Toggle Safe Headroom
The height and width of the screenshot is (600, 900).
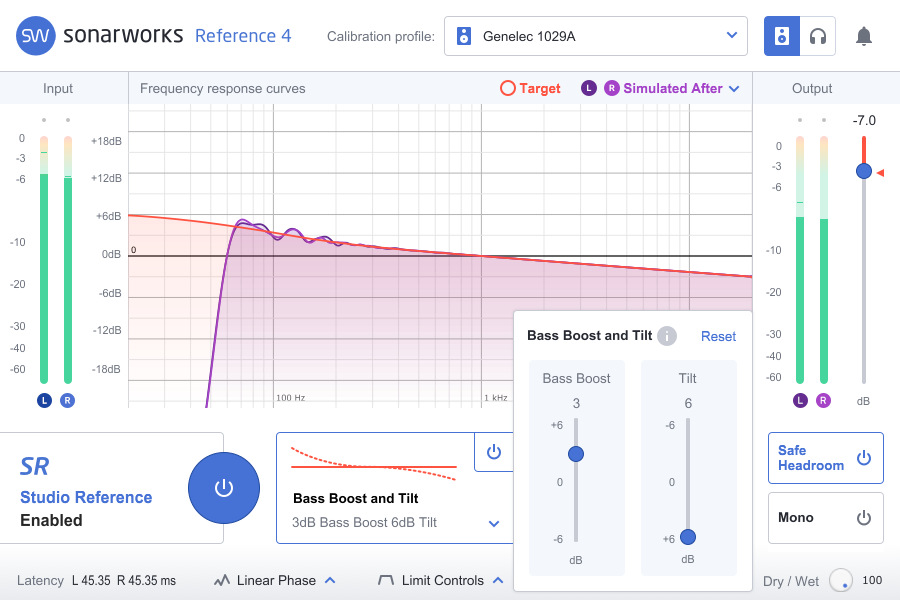coord(825,458)
